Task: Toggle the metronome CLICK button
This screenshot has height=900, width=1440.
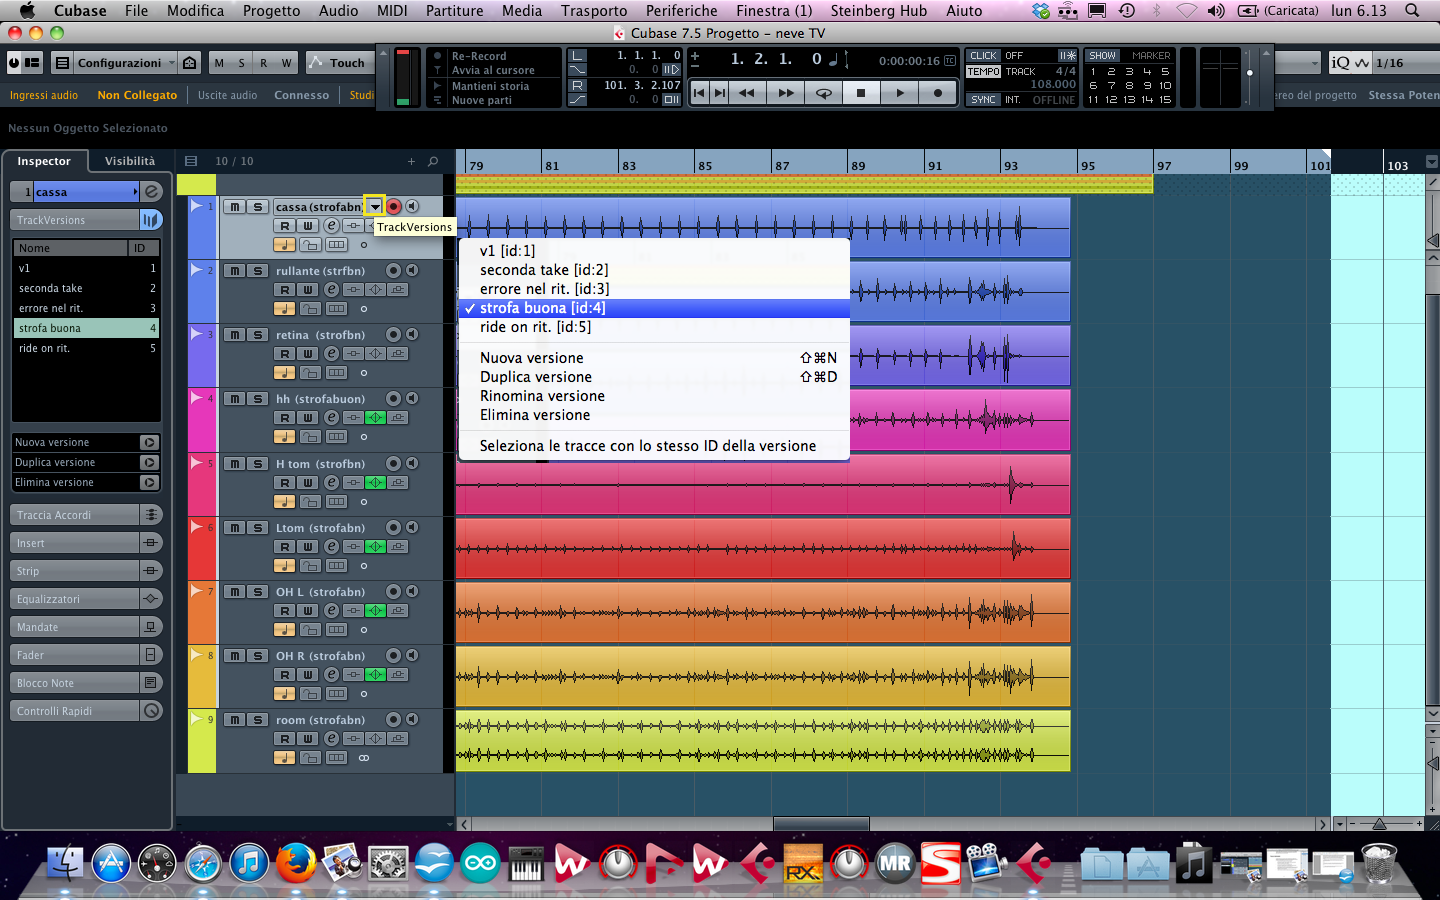Action: tap(983, 56)
